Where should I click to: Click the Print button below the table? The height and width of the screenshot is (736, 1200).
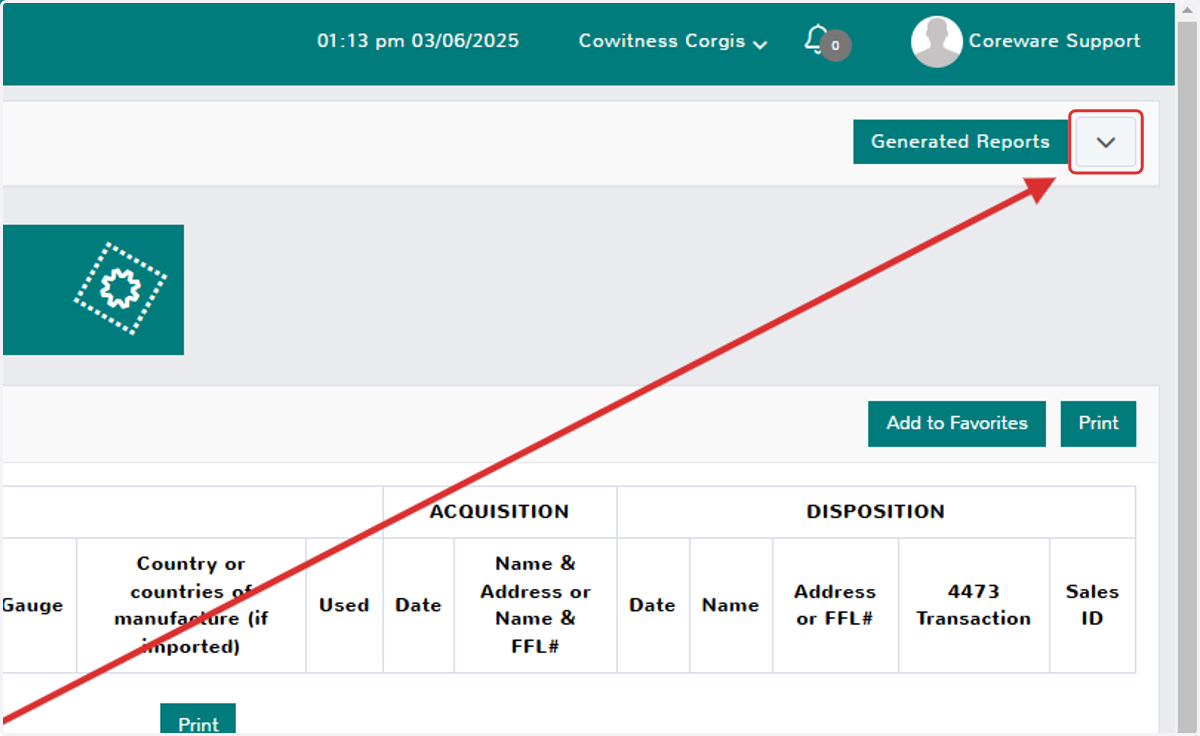[198, 720]
